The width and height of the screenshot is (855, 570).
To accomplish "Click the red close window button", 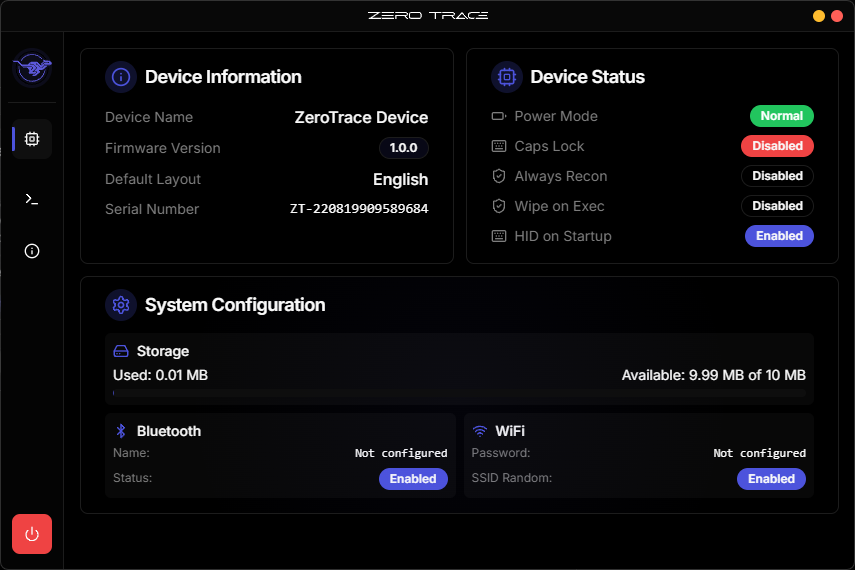I will pyautogui.click(x=836, y=16).
